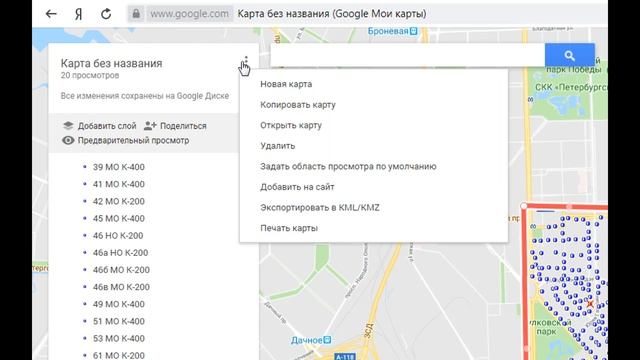Select list item 53 МО К-400
Image resolution: width=640 pixels, height=360 pixels.
click(119, 338)
